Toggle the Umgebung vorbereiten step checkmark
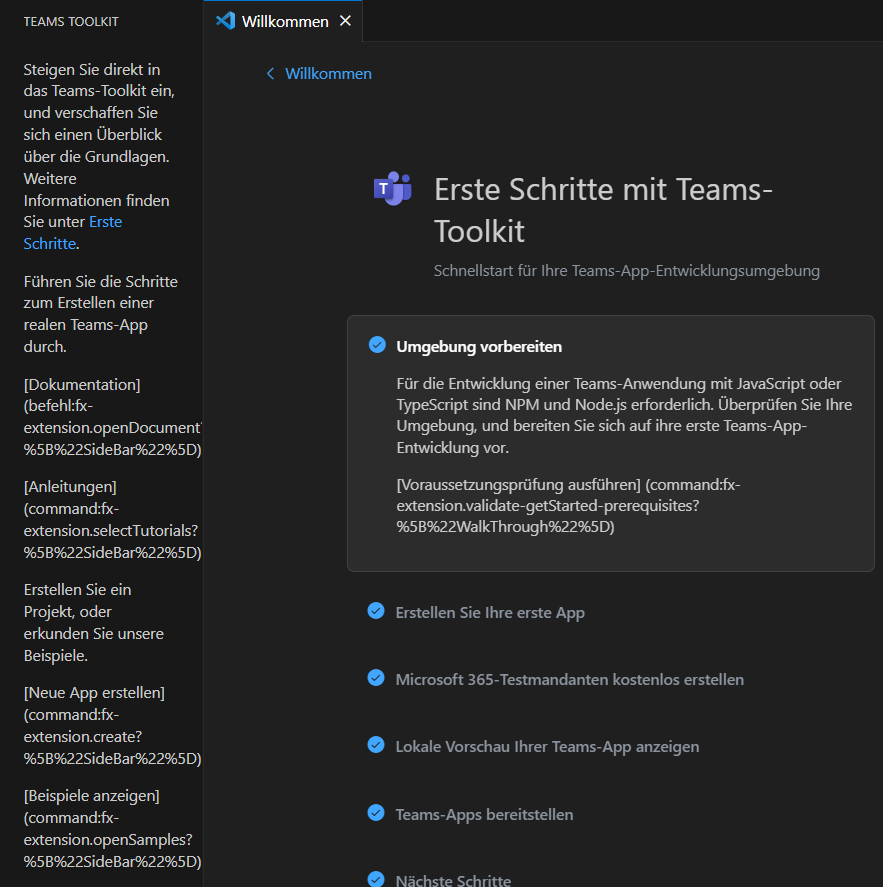Screen dimensions: 883x887 point(377,345)
